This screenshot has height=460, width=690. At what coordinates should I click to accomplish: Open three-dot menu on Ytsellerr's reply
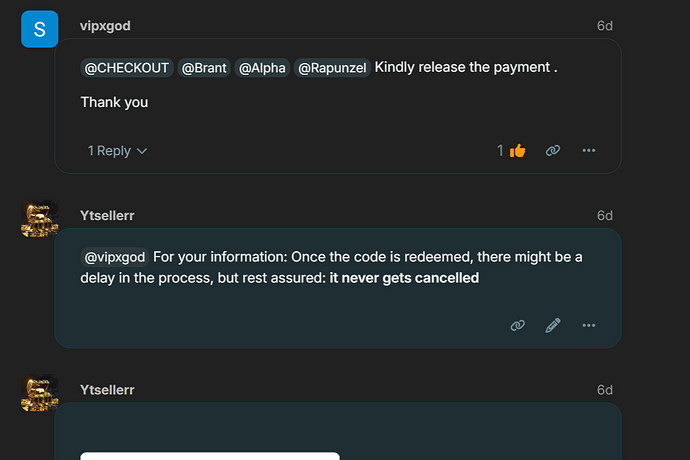click(588, 325)
